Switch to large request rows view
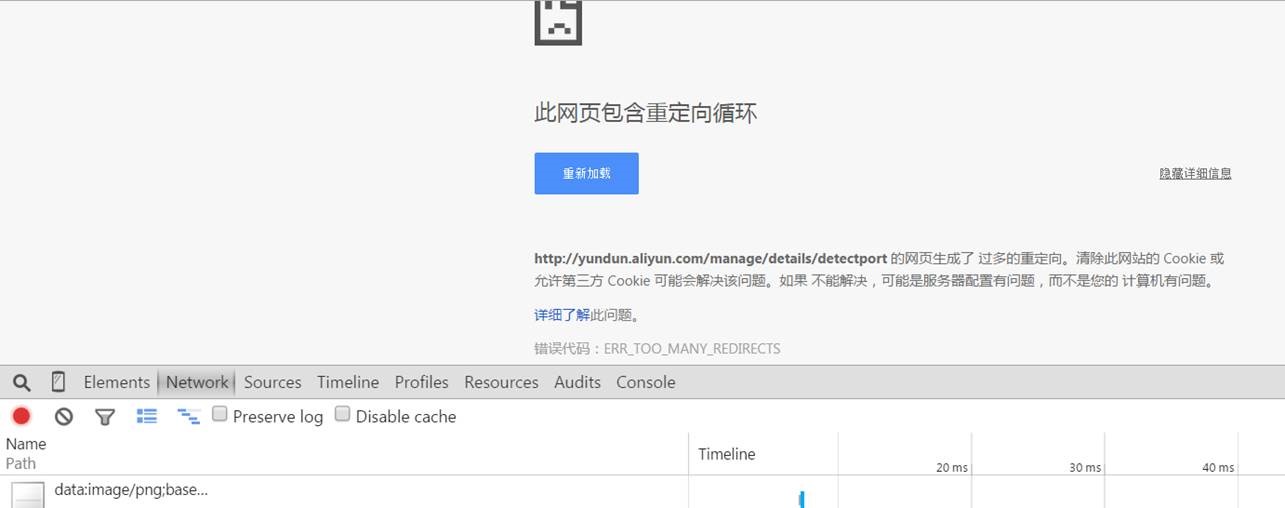Image resolution: width=1285 pixels, height=508 pixels. tap(147, 417)
